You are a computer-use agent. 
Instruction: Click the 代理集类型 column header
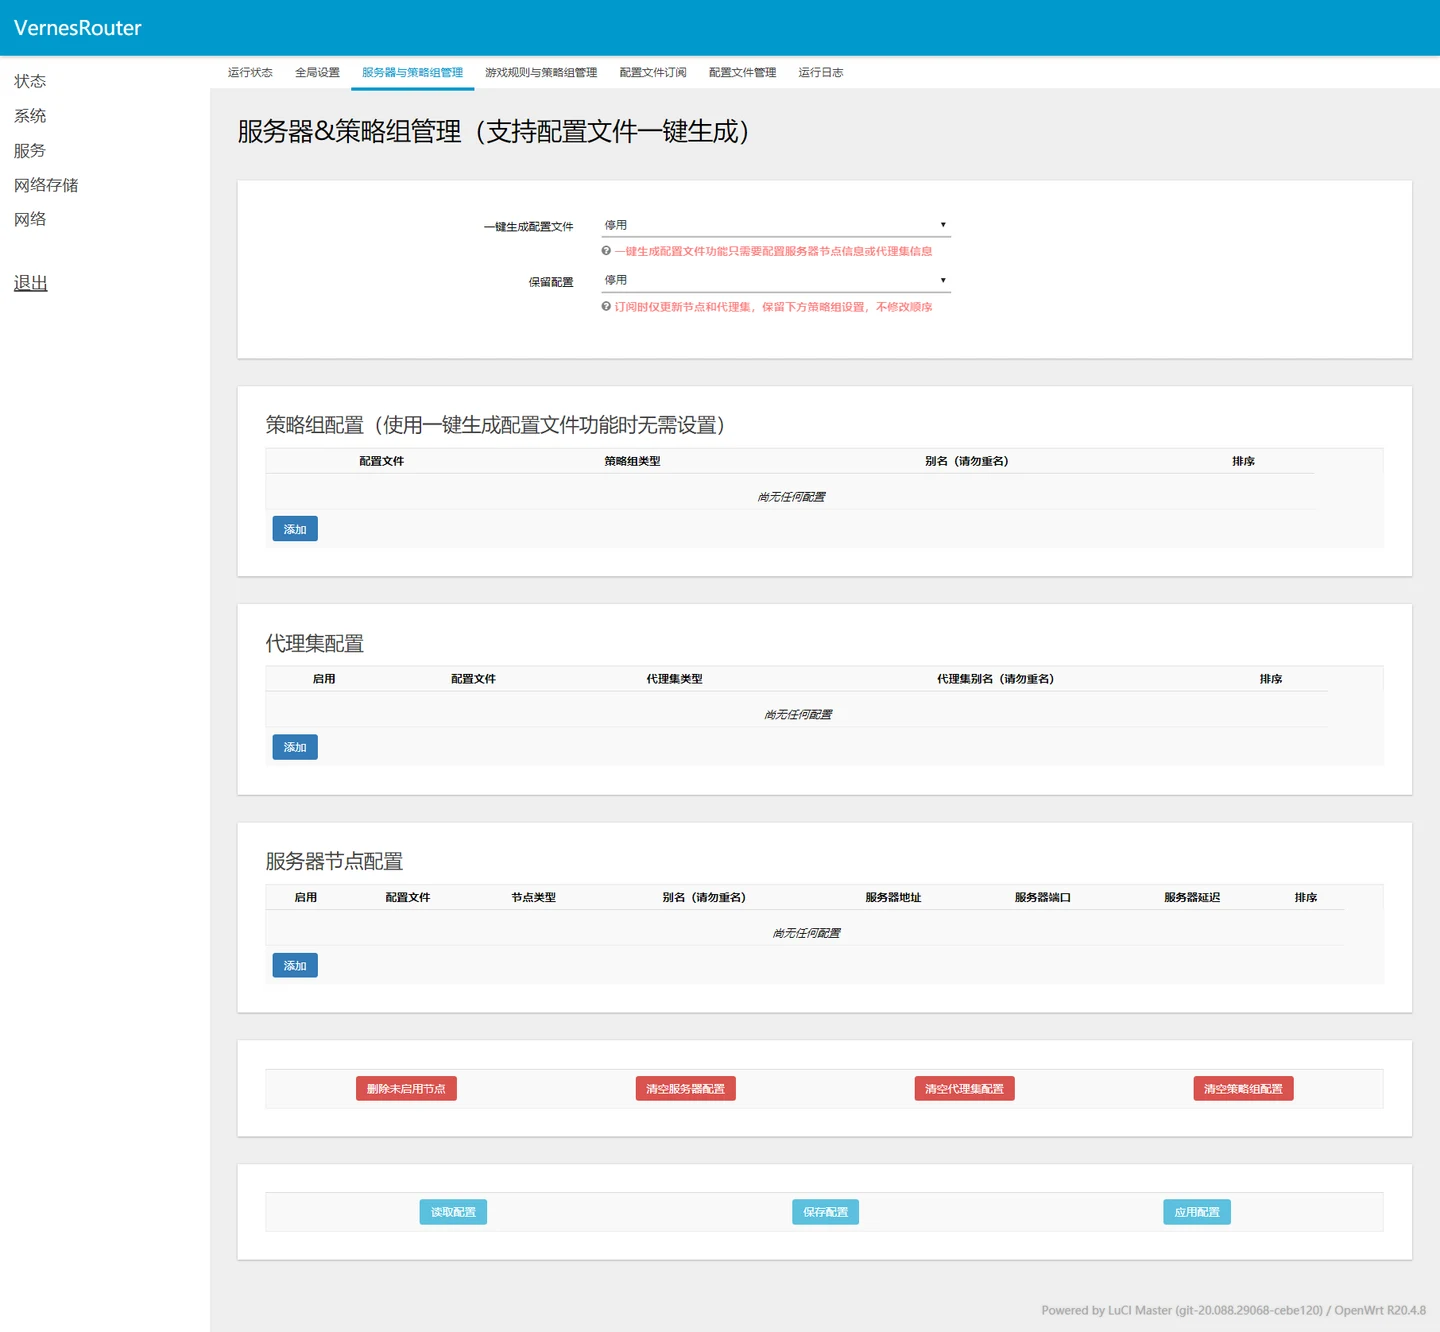[674, 679]
